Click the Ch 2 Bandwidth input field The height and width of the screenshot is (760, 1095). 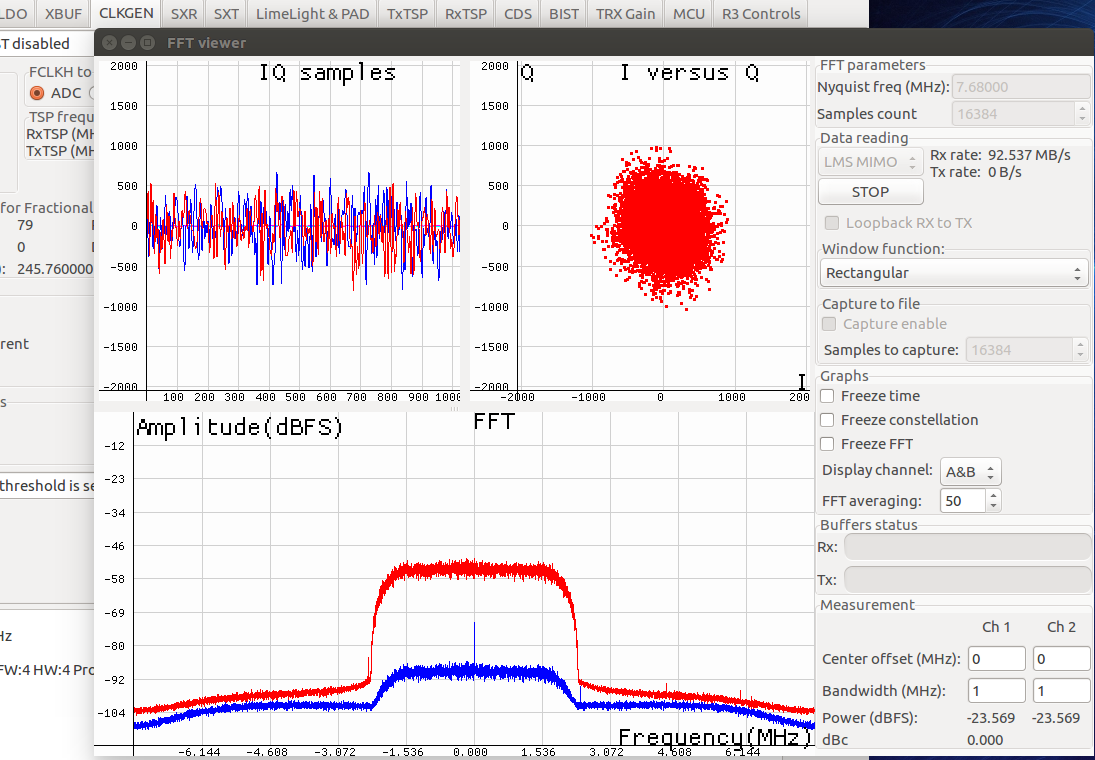(1061, 691)
